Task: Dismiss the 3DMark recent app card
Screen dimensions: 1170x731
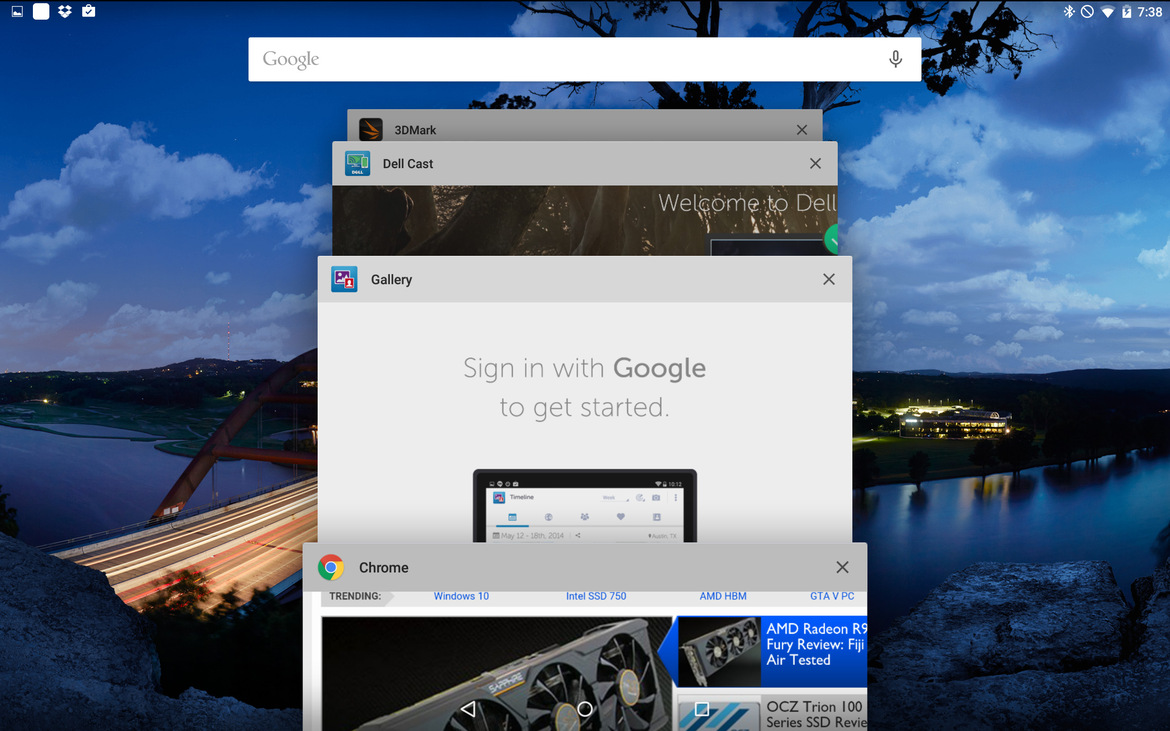Action: coord(802,130)
